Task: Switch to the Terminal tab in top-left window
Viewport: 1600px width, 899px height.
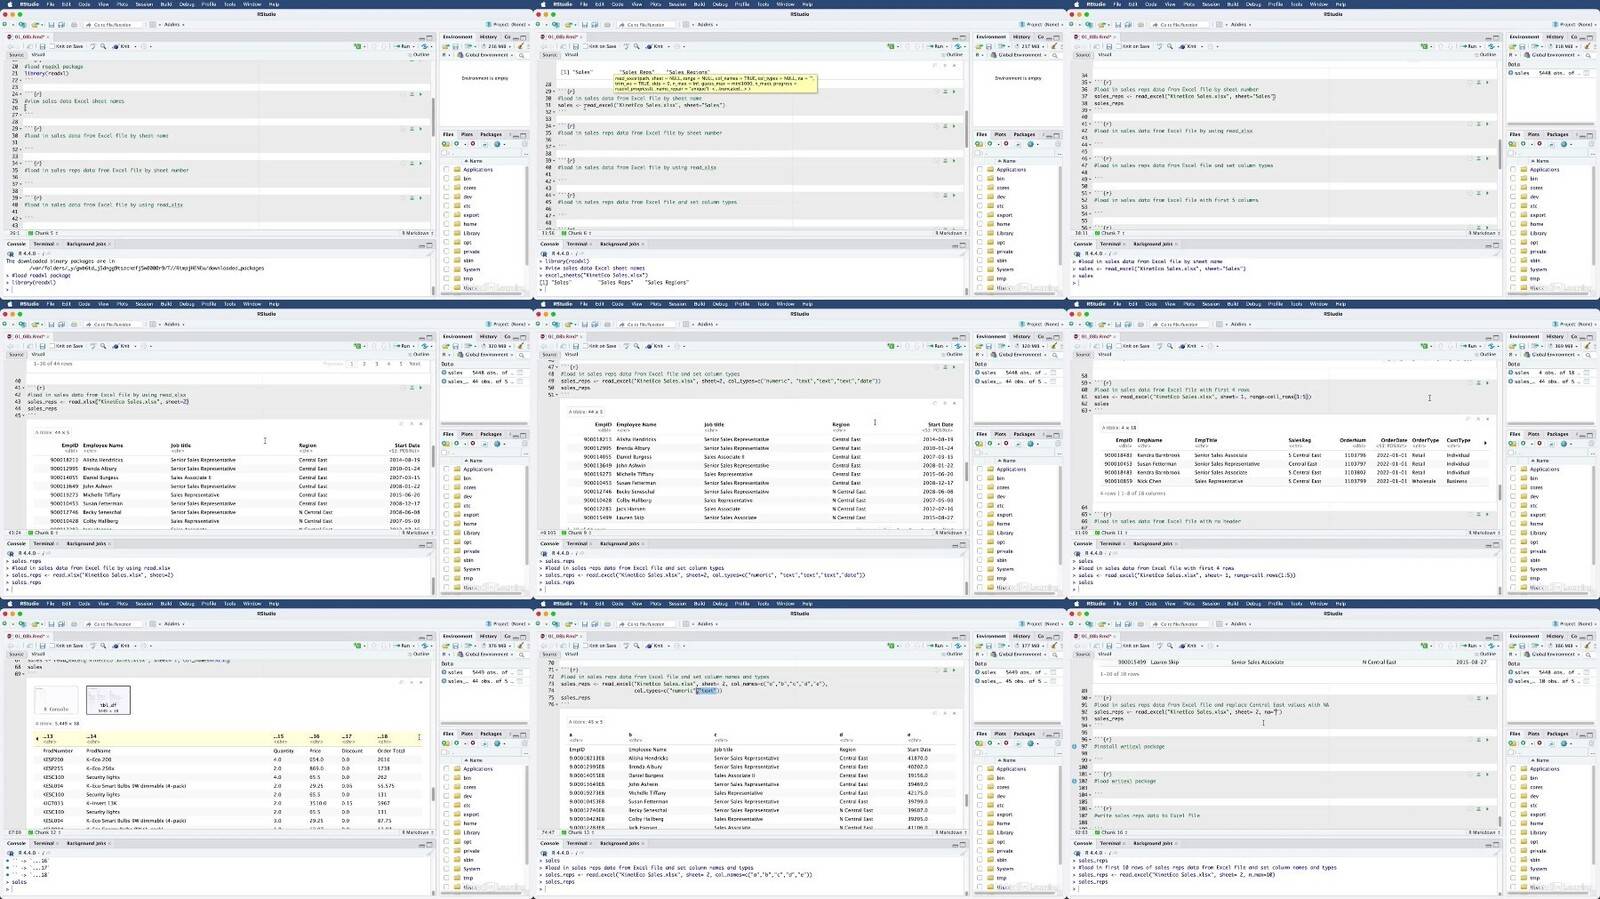Action: coord(44,243)
